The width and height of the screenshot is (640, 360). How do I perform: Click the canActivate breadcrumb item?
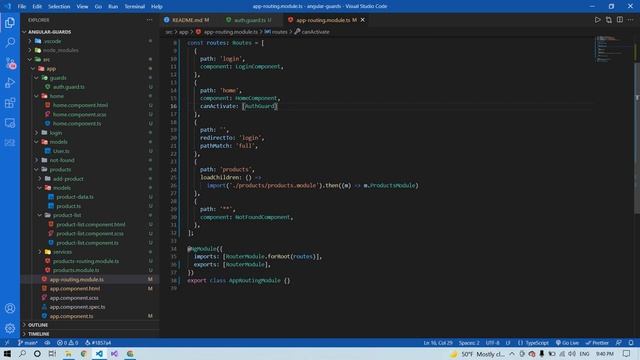pos(312,32)
